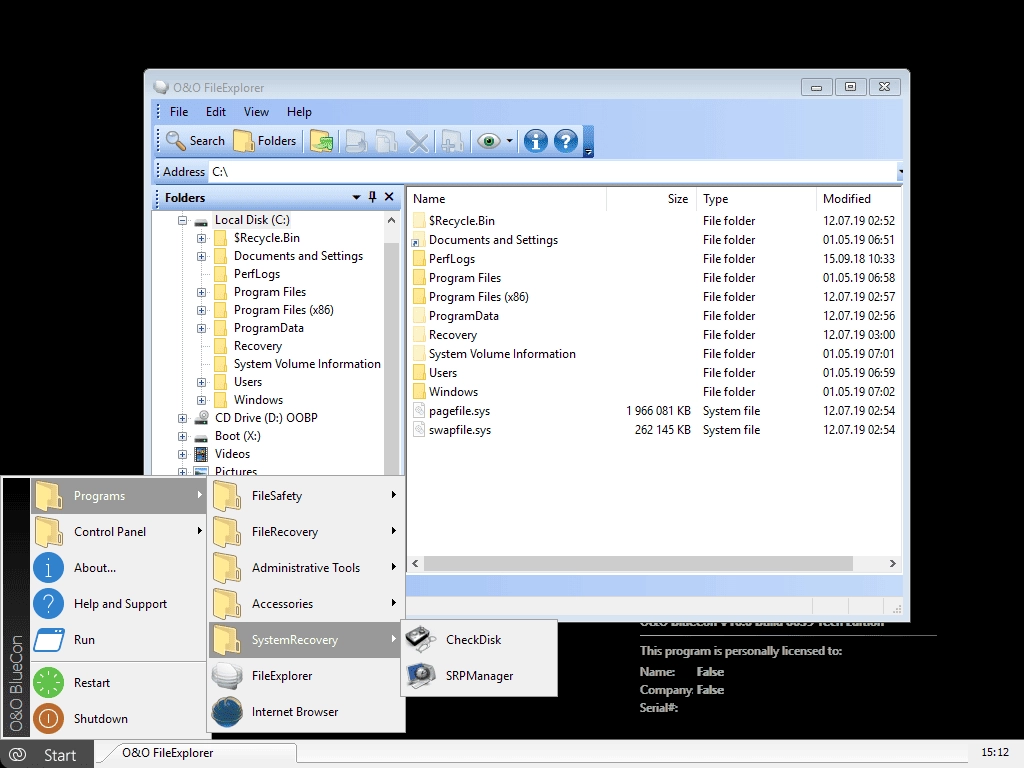The width and height of the screenshot is (1024, 768).
Task: Sort by the Size column header
Action: point(650,199)
